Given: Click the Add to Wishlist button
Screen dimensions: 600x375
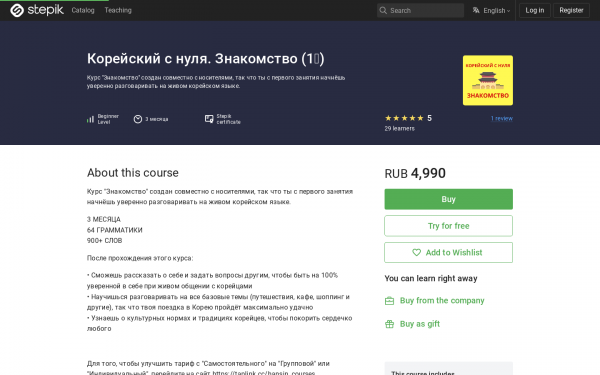Looking at the screenshot, I should pyautogui.click(x=448, y=253).
